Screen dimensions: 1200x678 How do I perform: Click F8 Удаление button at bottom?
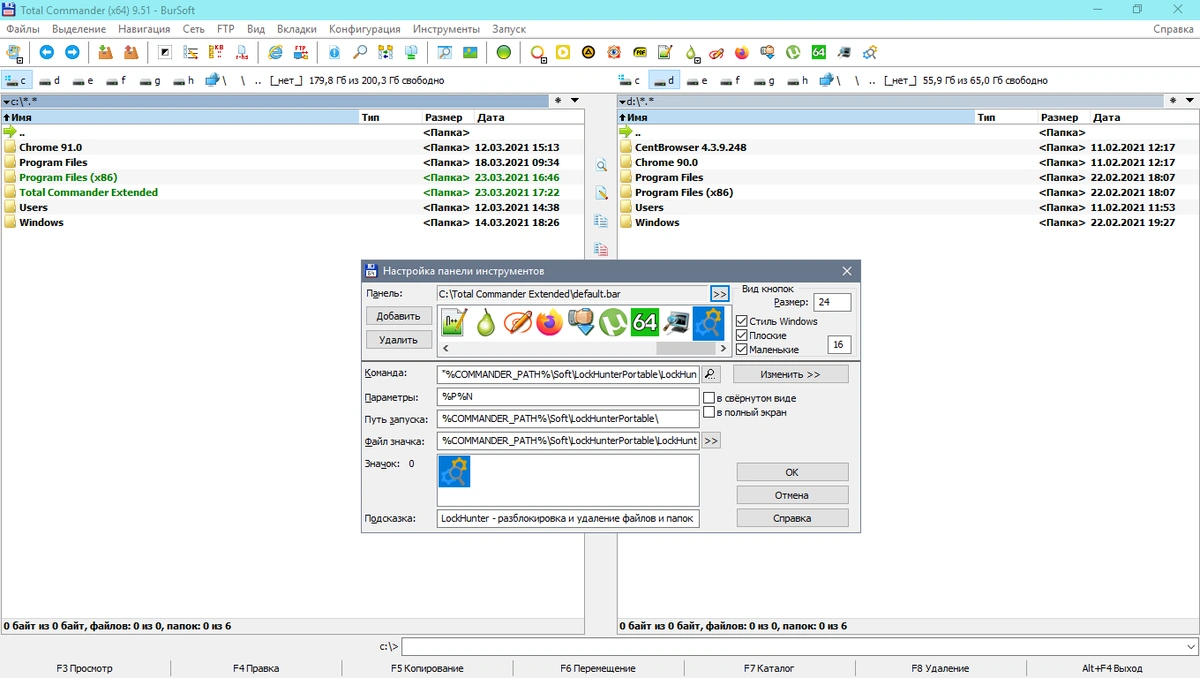click(940, 668)
